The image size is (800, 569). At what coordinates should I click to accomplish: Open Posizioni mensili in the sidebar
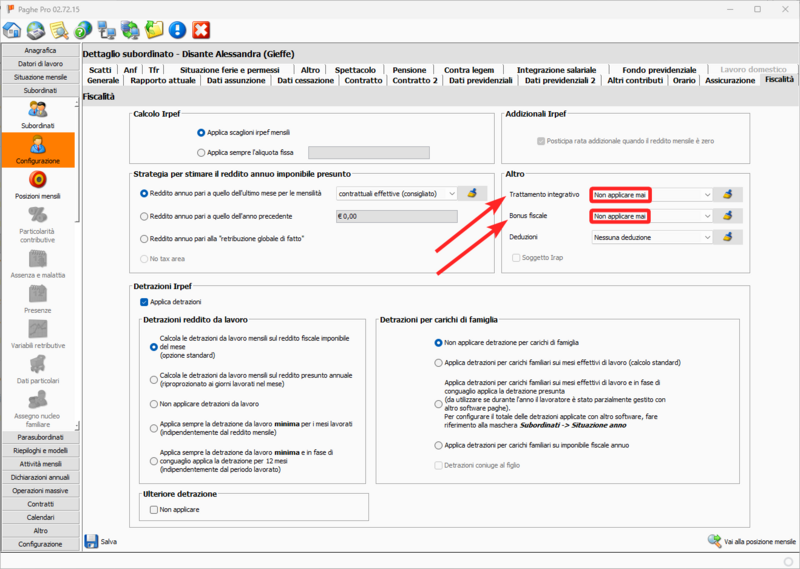[x=38, y=183]
